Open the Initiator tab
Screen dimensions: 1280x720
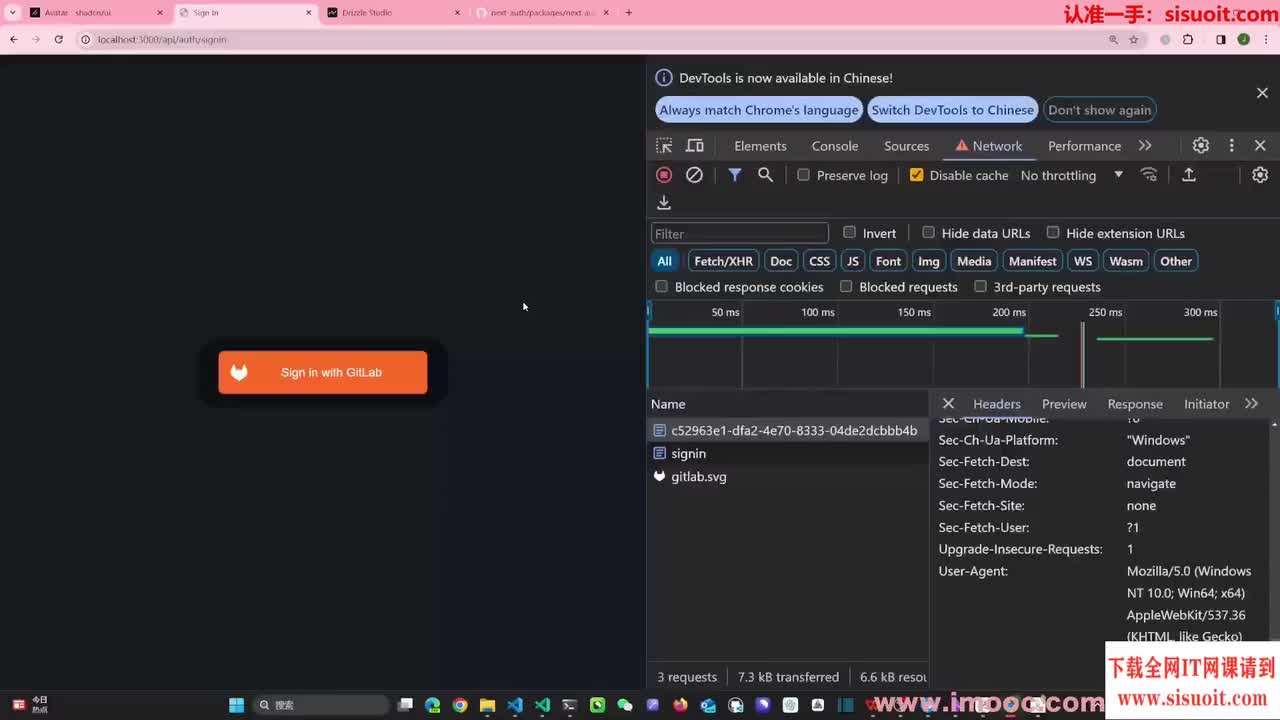click(x=1206, y=404)
